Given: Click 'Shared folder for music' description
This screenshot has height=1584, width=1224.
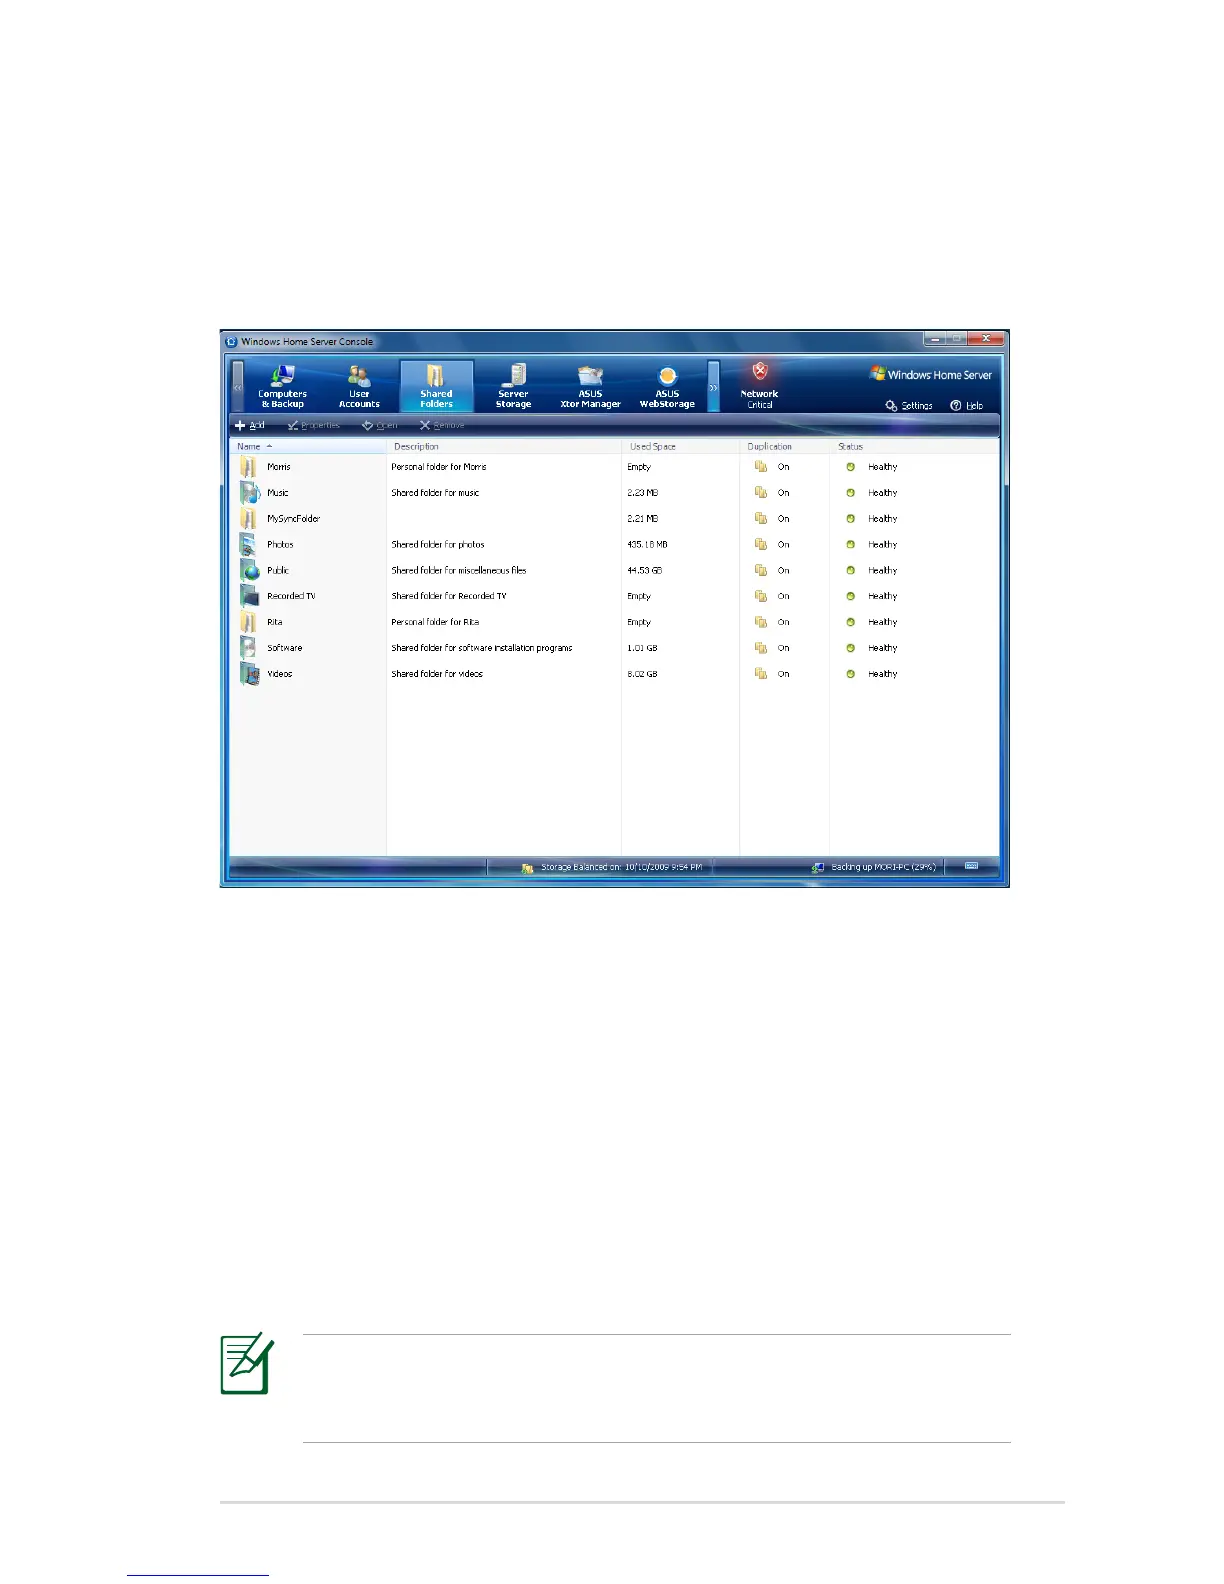Looking at the screenshot, I should pyautogui.click(x=435, y=493).
